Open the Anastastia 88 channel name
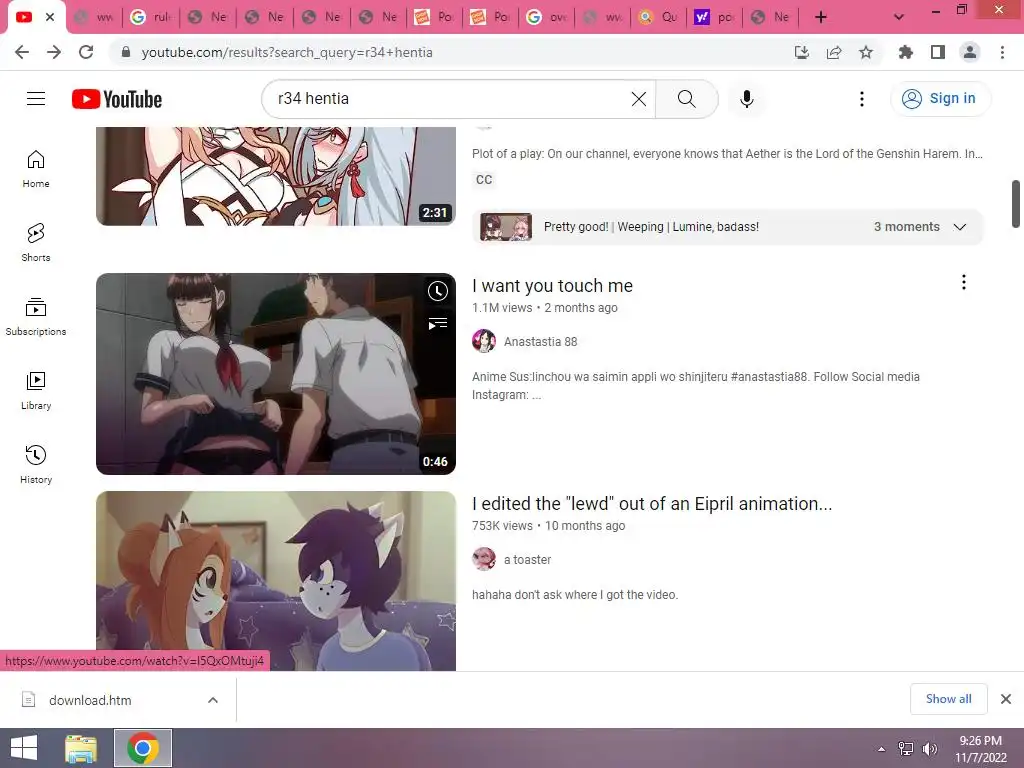Image resolution: width=1024 pixels, height=768 pixels. pos(540,342)
